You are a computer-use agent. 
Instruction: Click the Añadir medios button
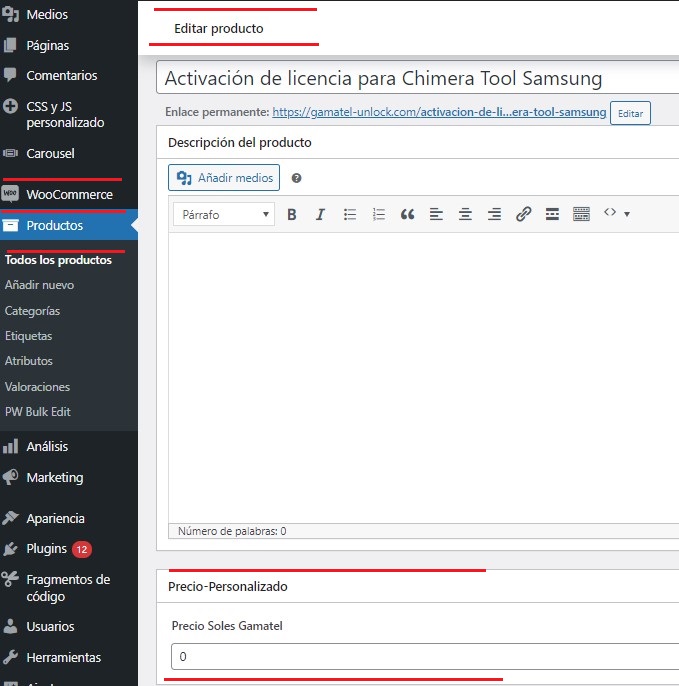tap(224, 178)
